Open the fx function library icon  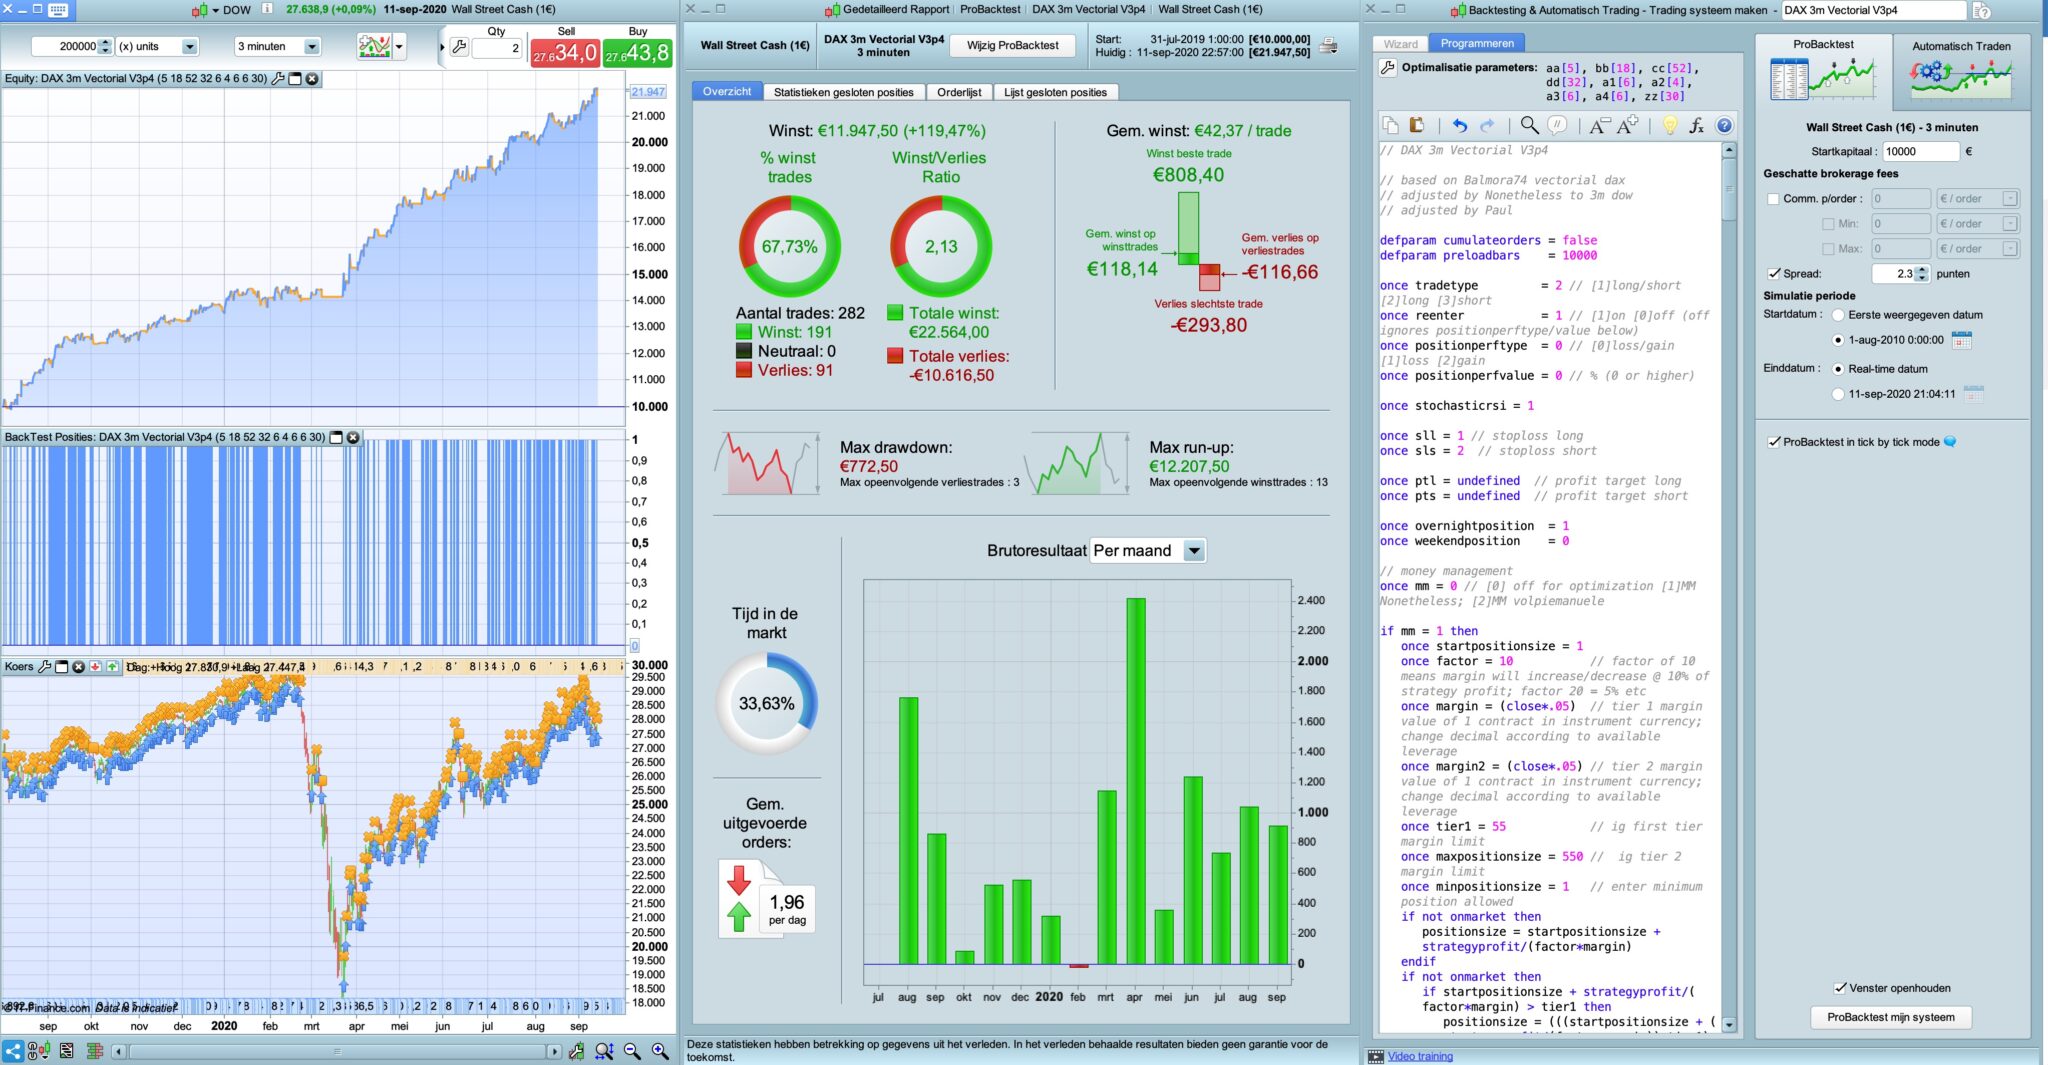point(1696,125)
